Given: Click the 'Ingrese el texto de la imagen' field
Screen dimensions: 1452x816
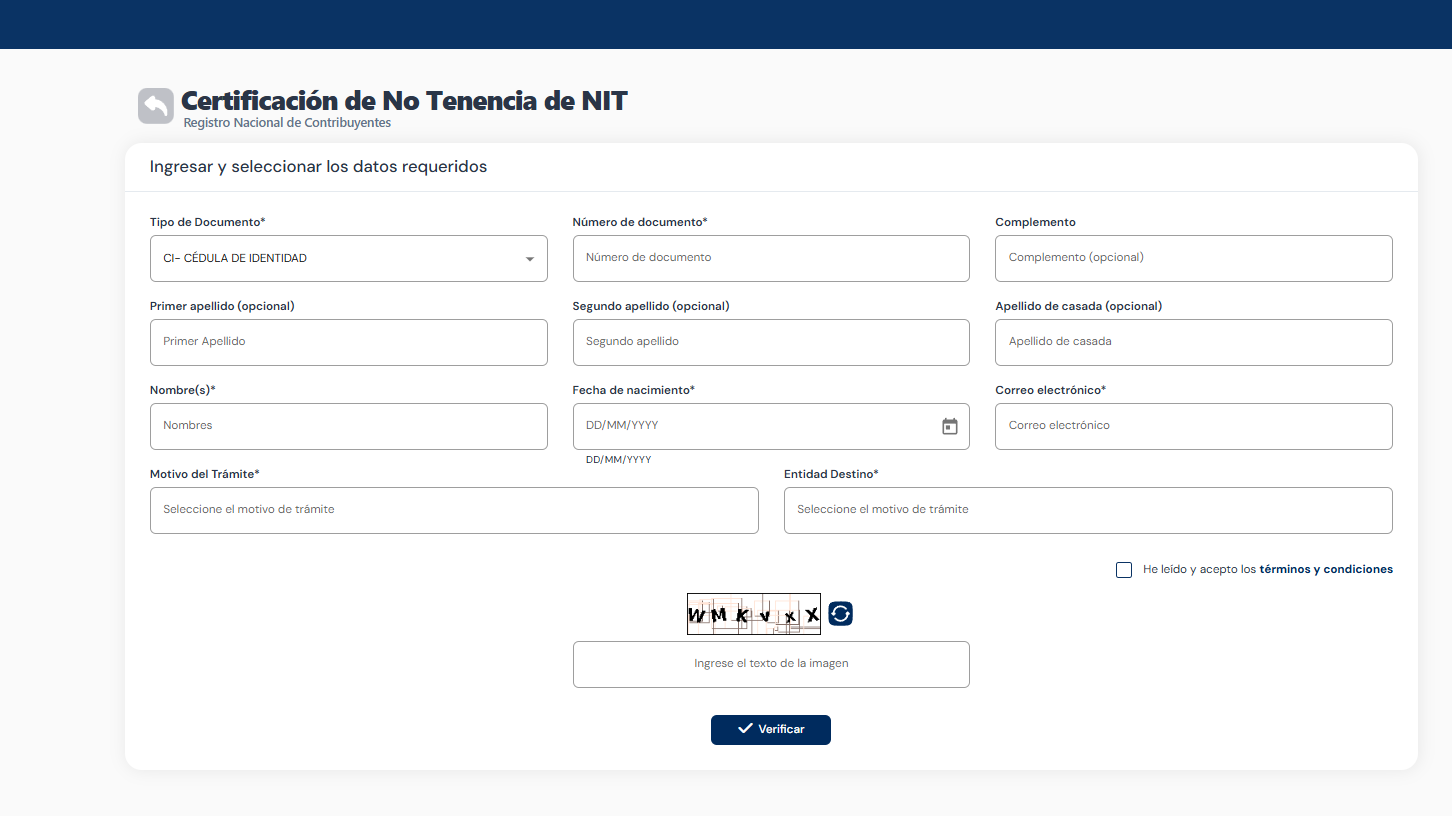Looking at the screenshot, I should [x=770, y=664].
